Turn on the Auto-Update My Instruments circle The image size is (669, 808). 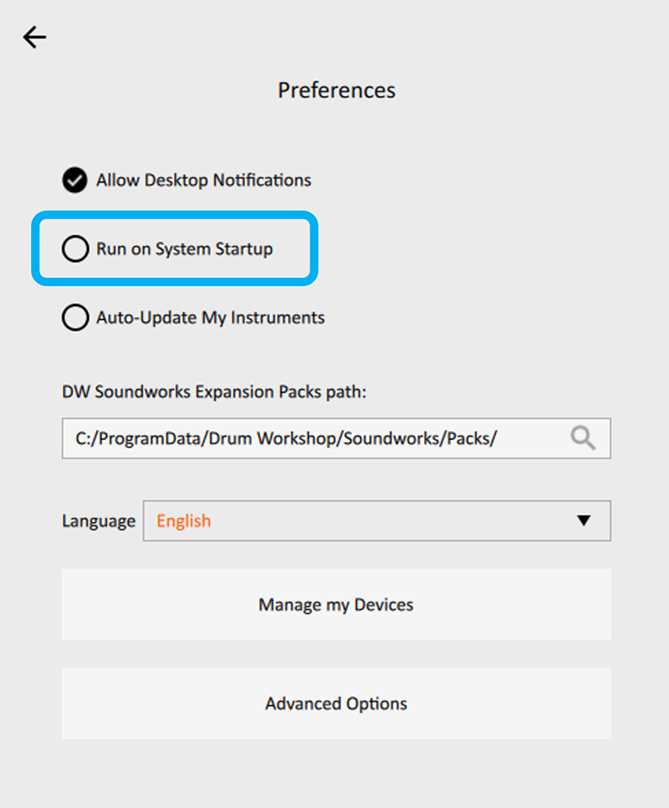75,317
